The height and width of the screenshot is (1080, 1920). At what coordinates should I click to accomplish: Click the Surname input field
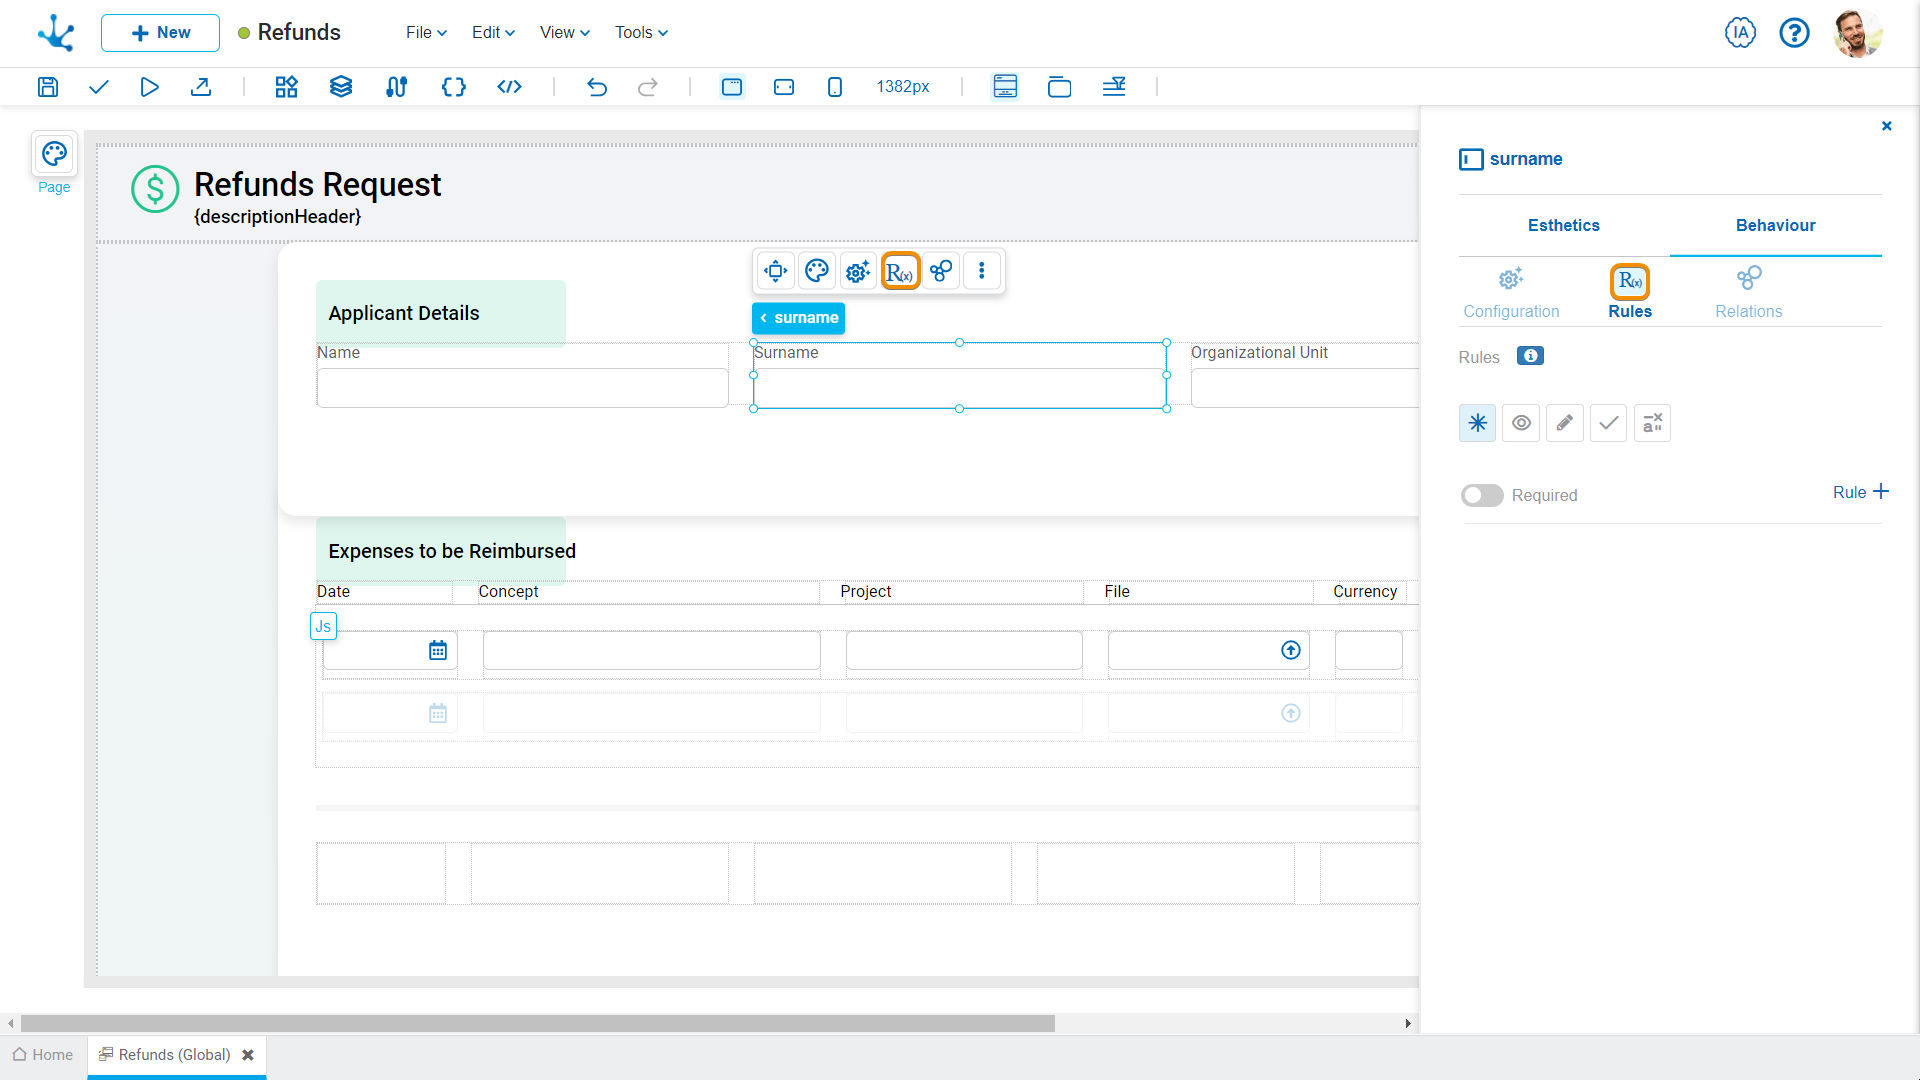pyautogui.click(x=959, y=388)
